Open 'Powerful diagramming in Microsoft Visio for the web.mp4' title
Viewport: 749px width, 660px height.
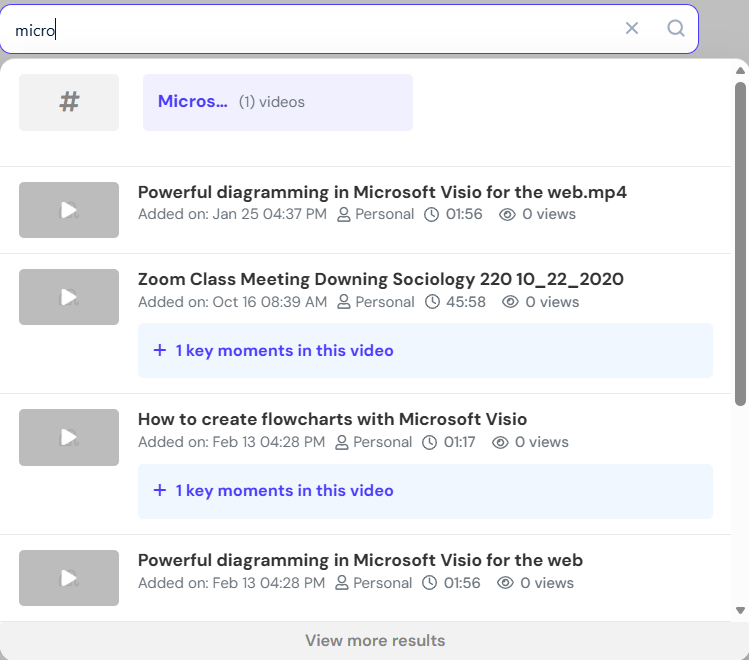(382, 192)
